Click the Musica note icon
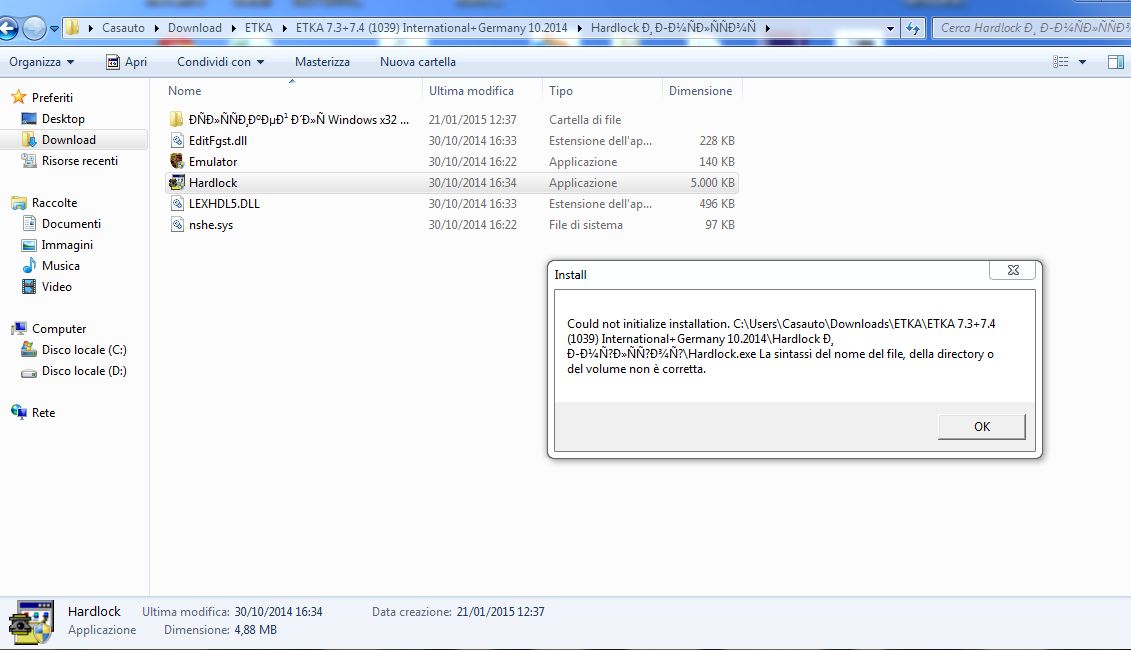 pyautogui.click(x=29, y=265)
